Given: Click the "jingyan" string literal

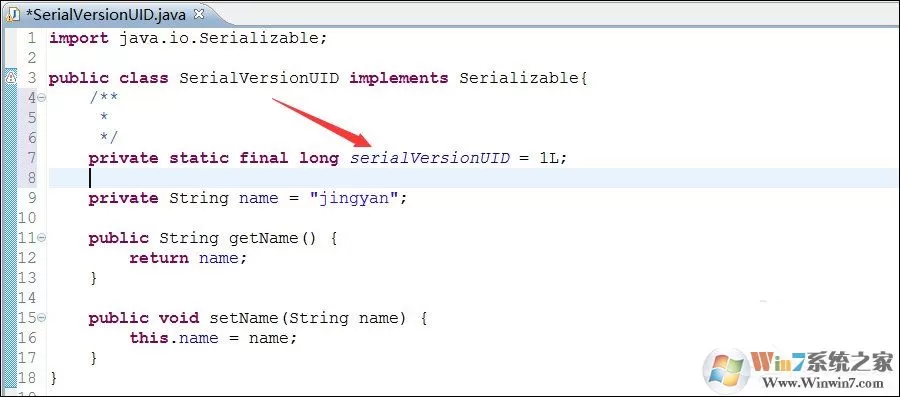Looking at the screenshot, I should pos(352,198).
